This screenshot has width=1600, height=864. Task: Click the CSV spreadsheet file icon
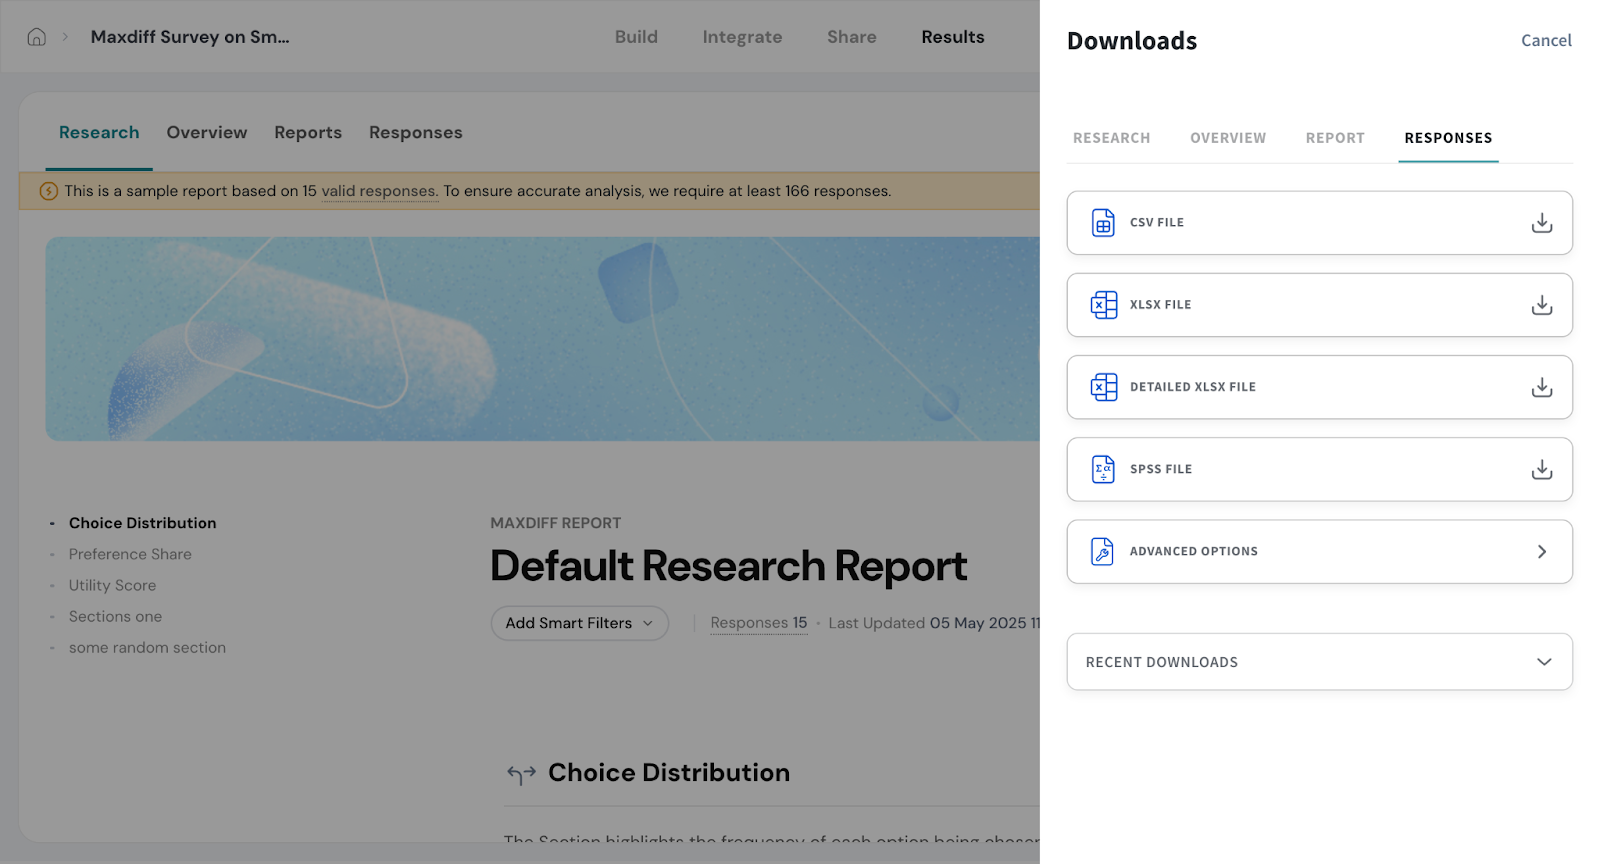pos(1103,223)
